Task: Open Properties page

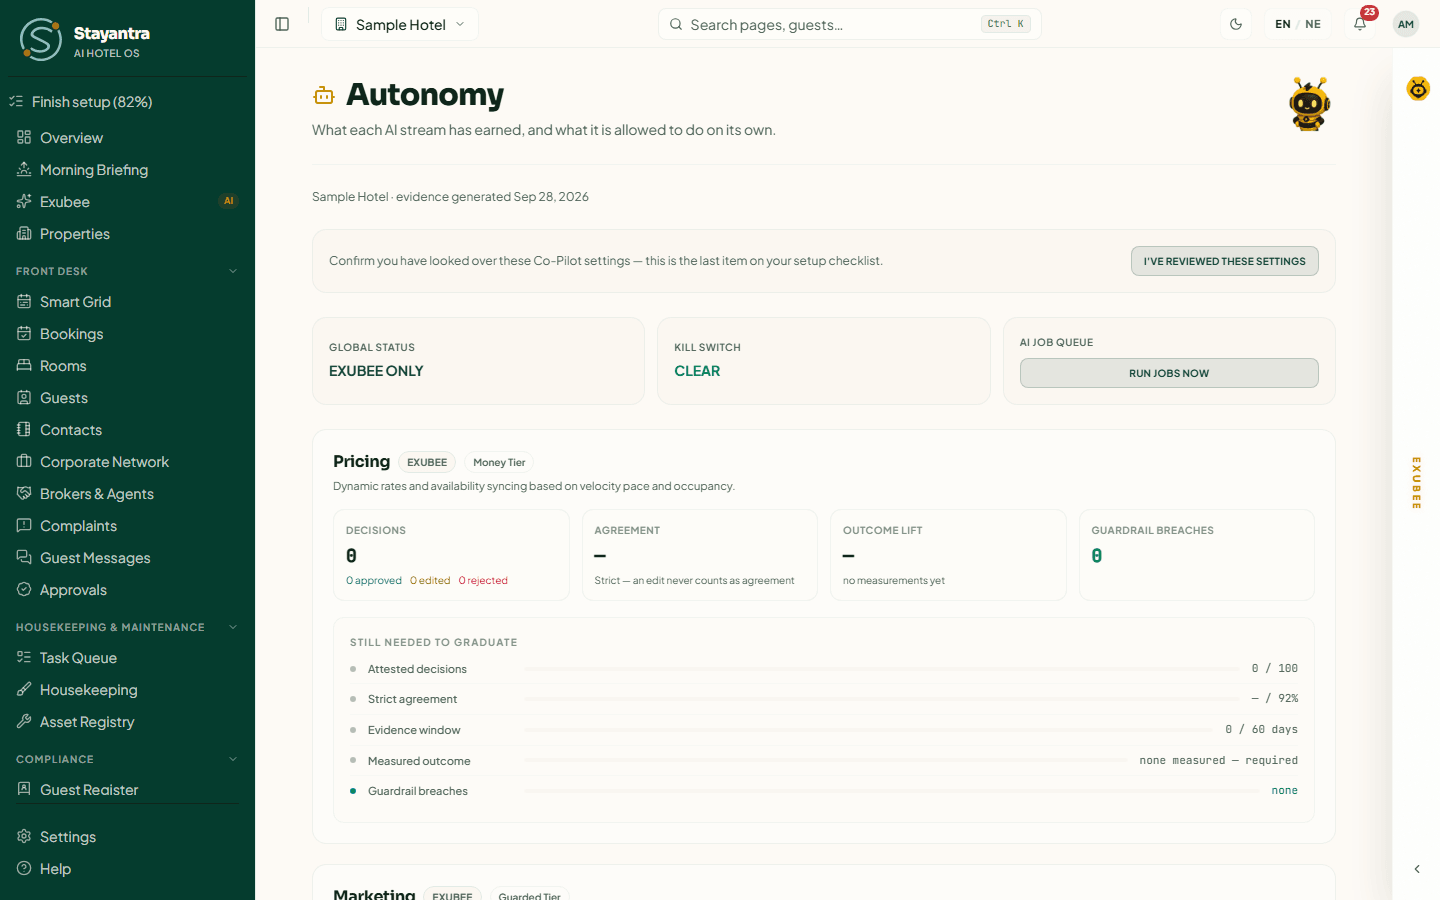Action: (128, 234)
